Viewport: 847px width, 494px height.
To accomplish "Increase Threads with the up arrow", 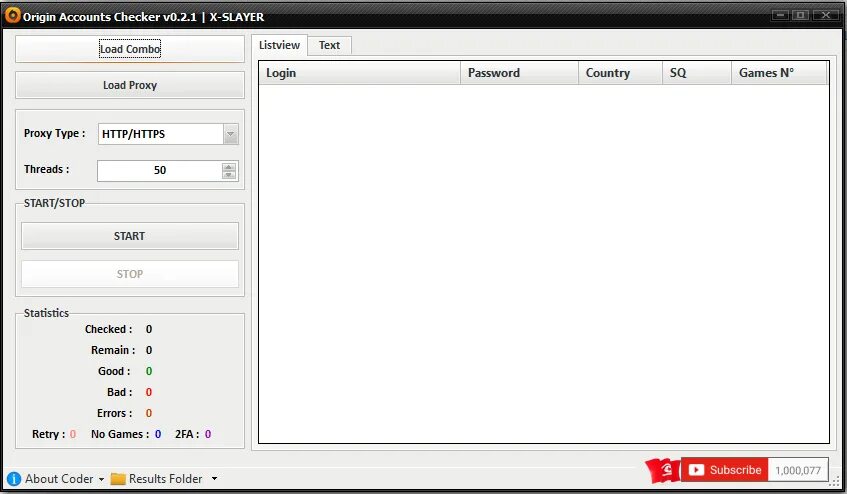I will [229, 167].
